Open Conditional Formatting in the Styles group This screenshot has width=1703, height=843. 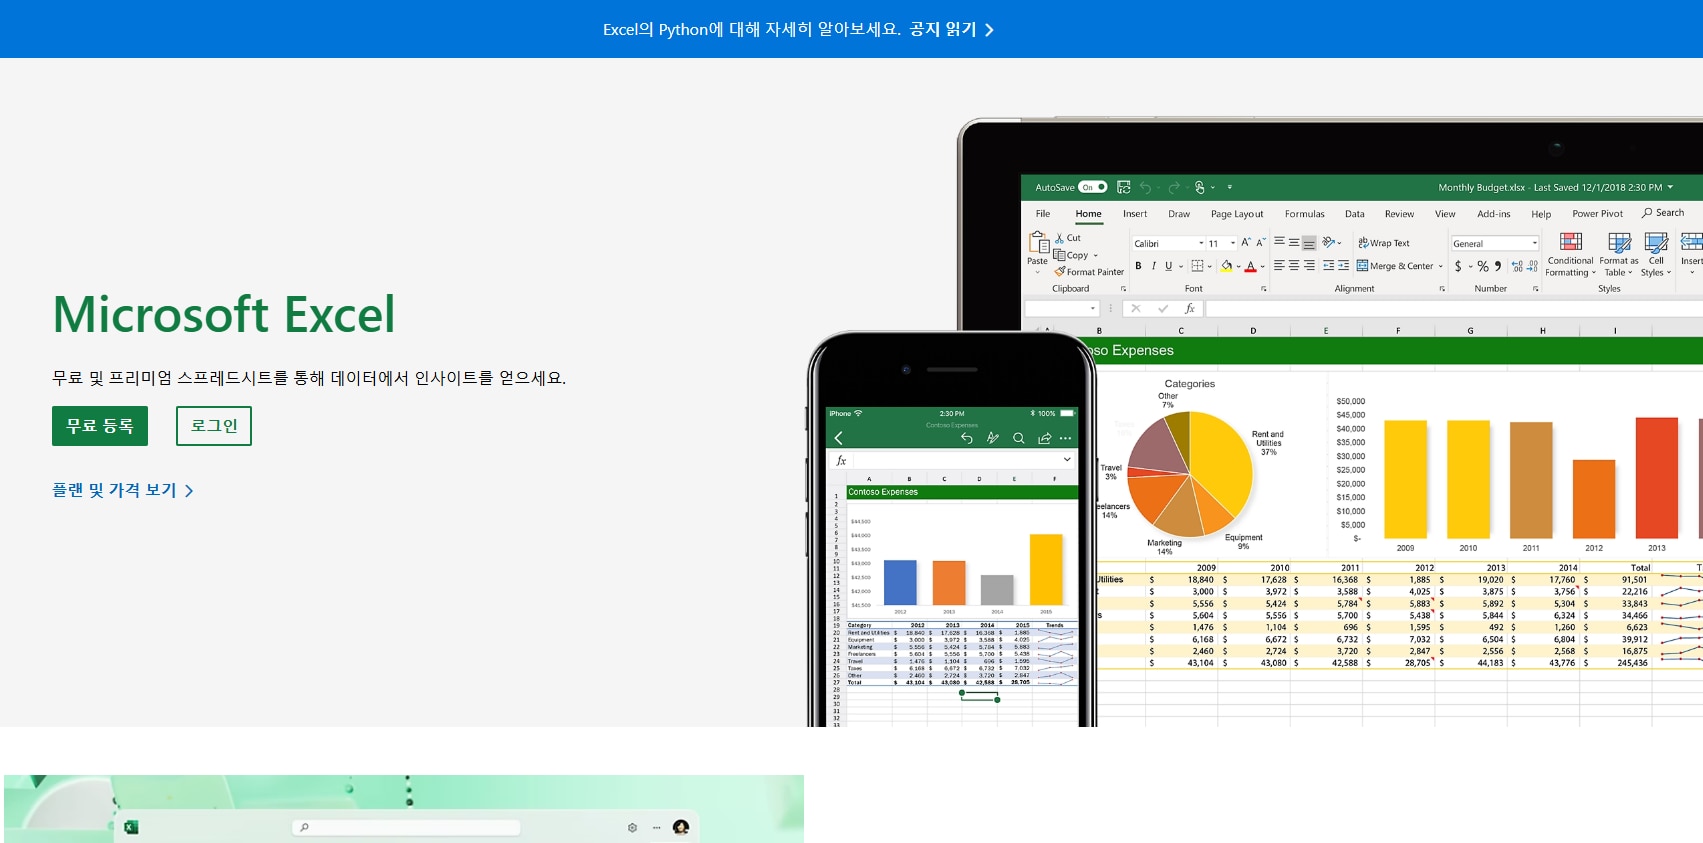click(x=1571, y=254)
